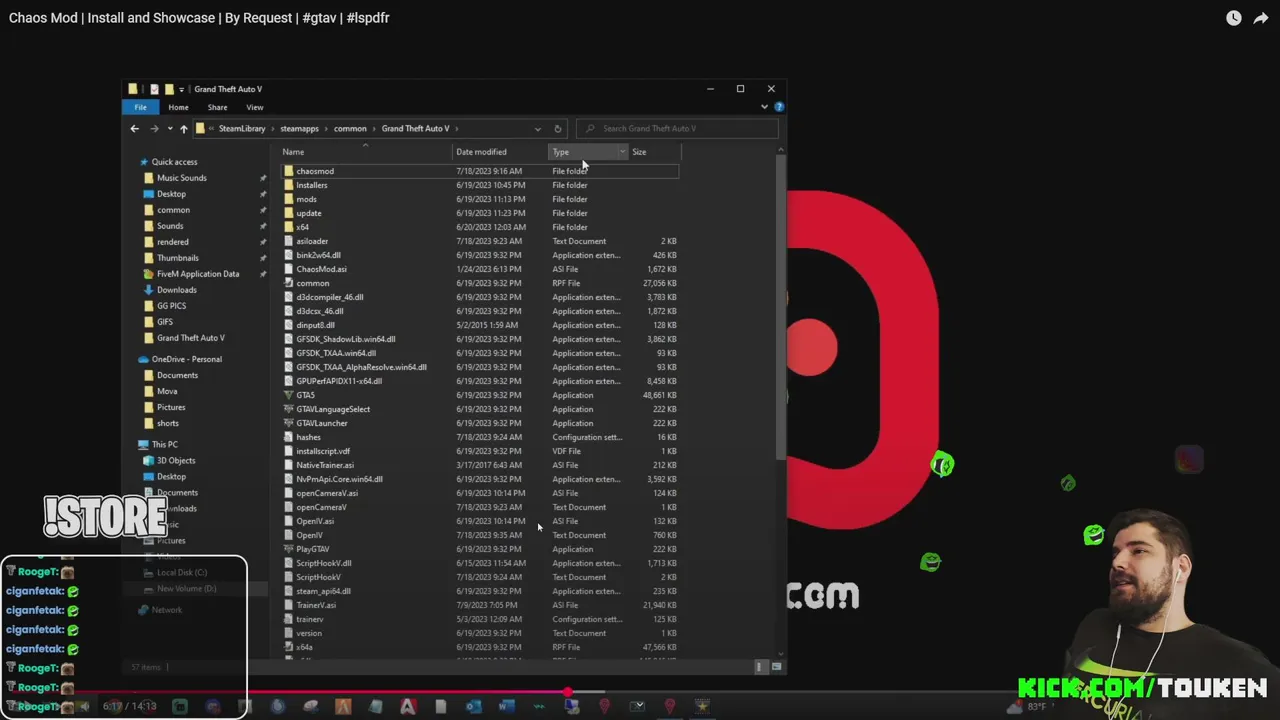Expand chevron after steamapps in breadcrumb
Image resolution: width=1280 pixels, height=720 pixels.
pyautogui.click(x=326, y=128)
